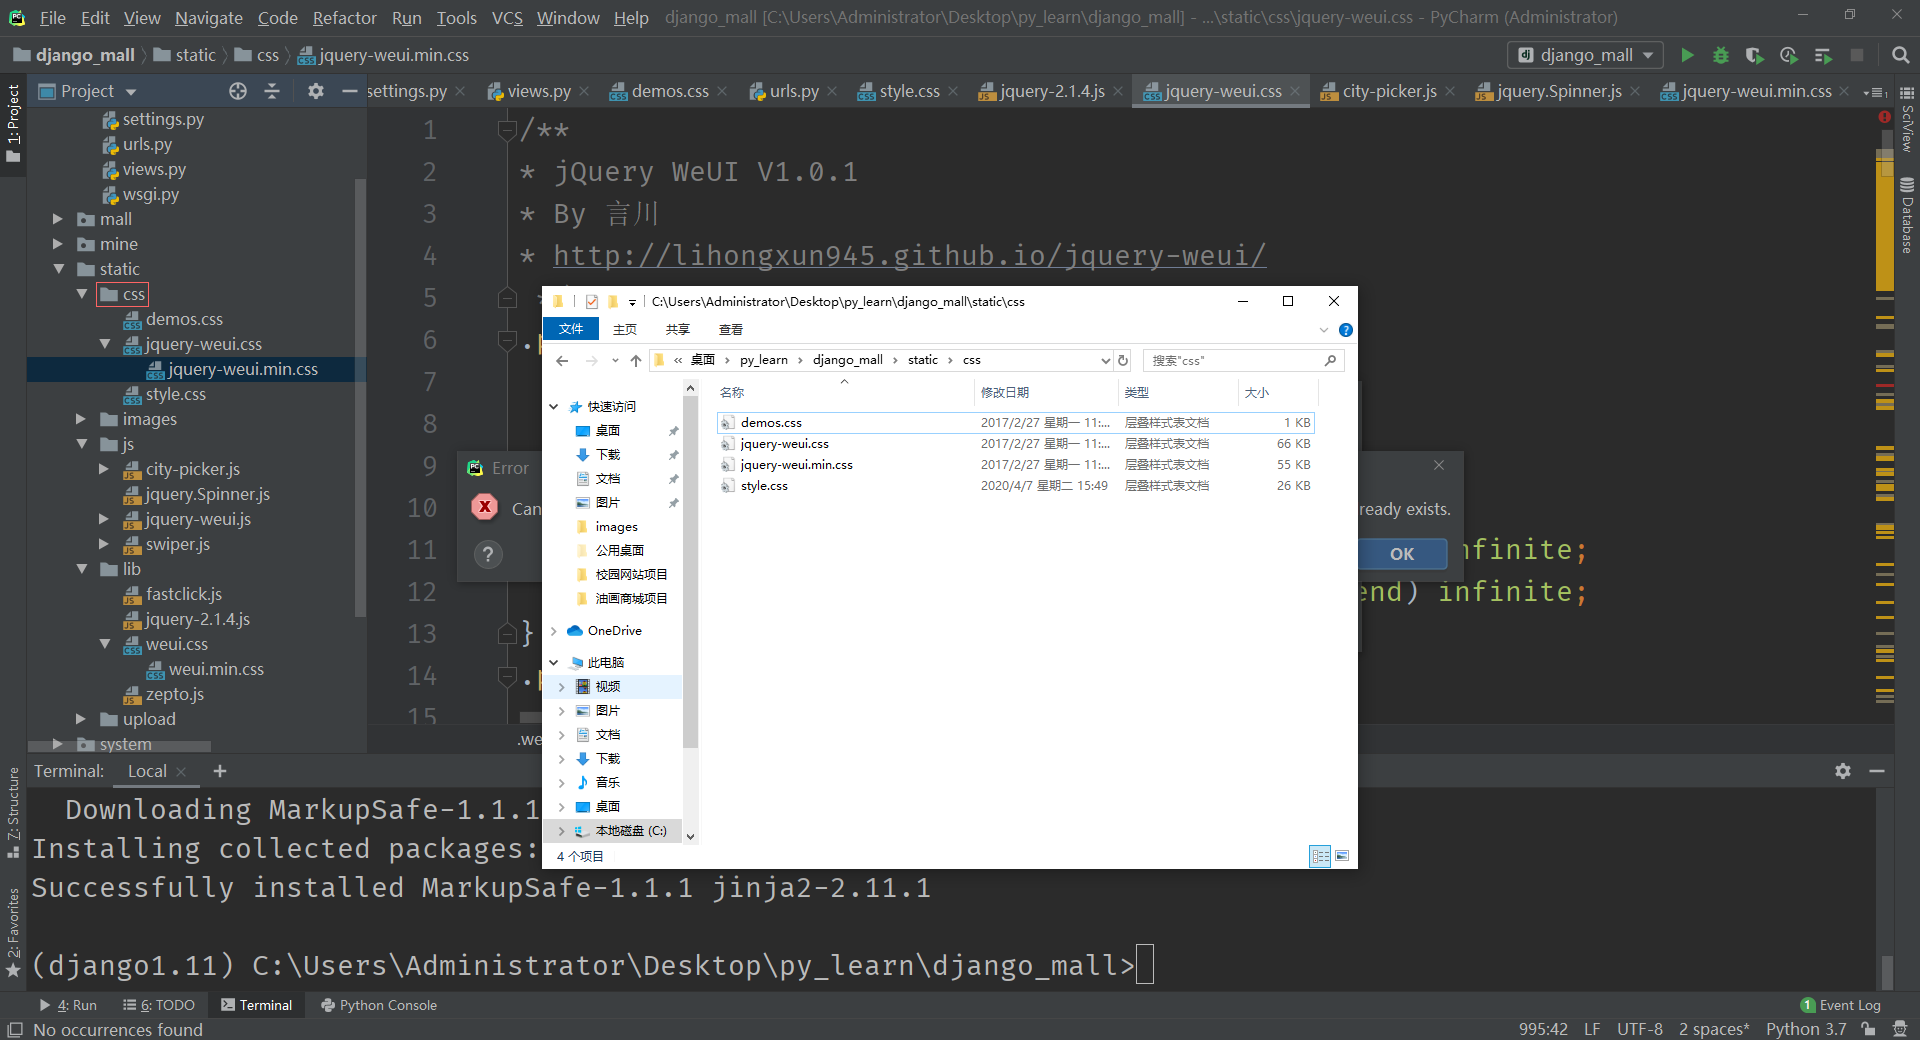Collapse Quick access (快速访问) in Explorer
Image resolution: width=1920 pixels, height=1040 pixels.
(554, 407)
